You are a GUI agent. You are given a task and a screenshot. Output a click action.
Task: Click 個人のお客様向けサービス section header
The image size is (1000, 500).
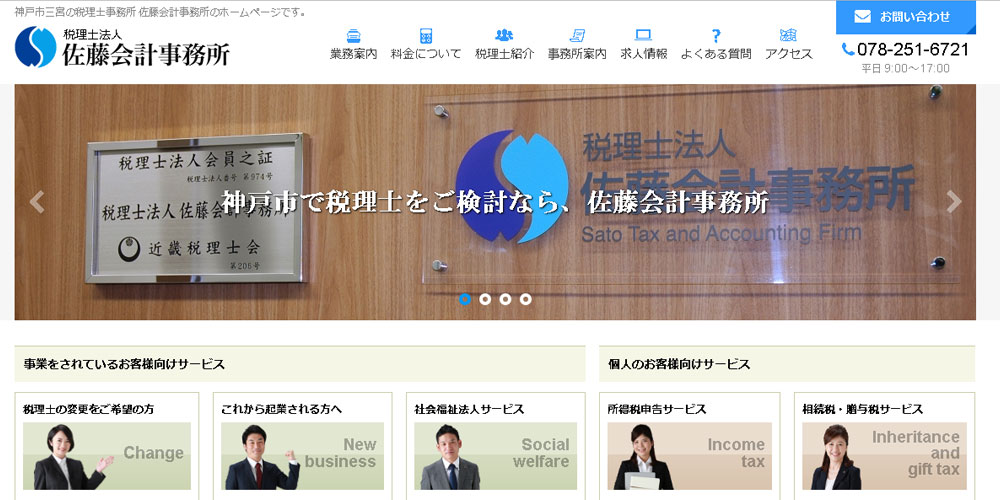pyautogui.click(x=787, y=364)
